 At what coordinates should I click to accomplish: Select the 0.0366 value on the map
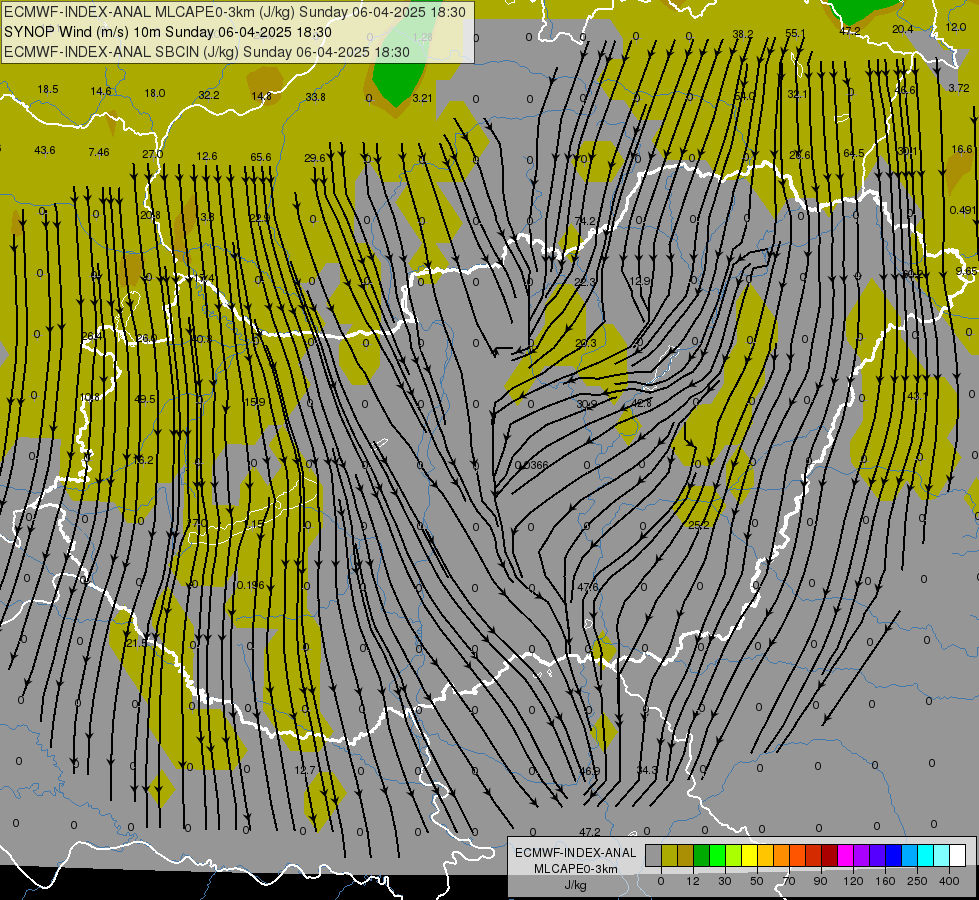tap(531, 465)
